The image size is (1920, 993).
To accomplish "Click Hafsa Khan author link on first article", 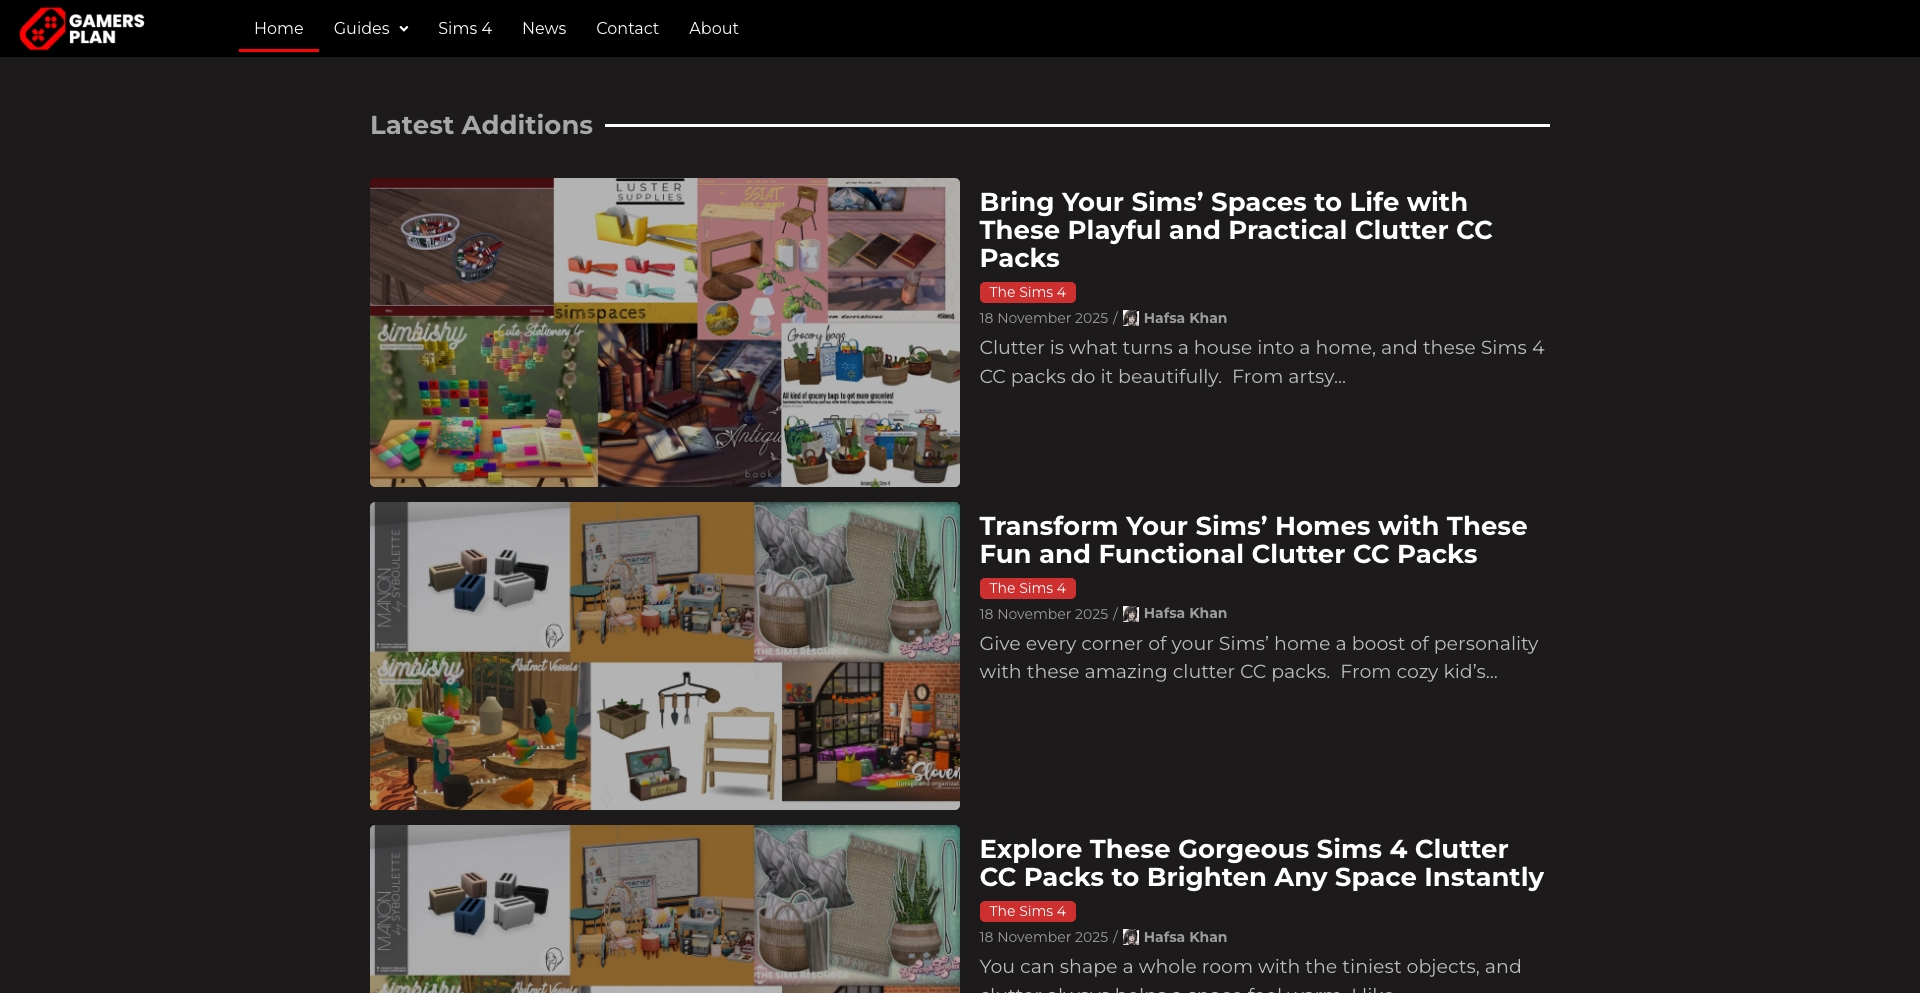I will tap(1185, 318).
